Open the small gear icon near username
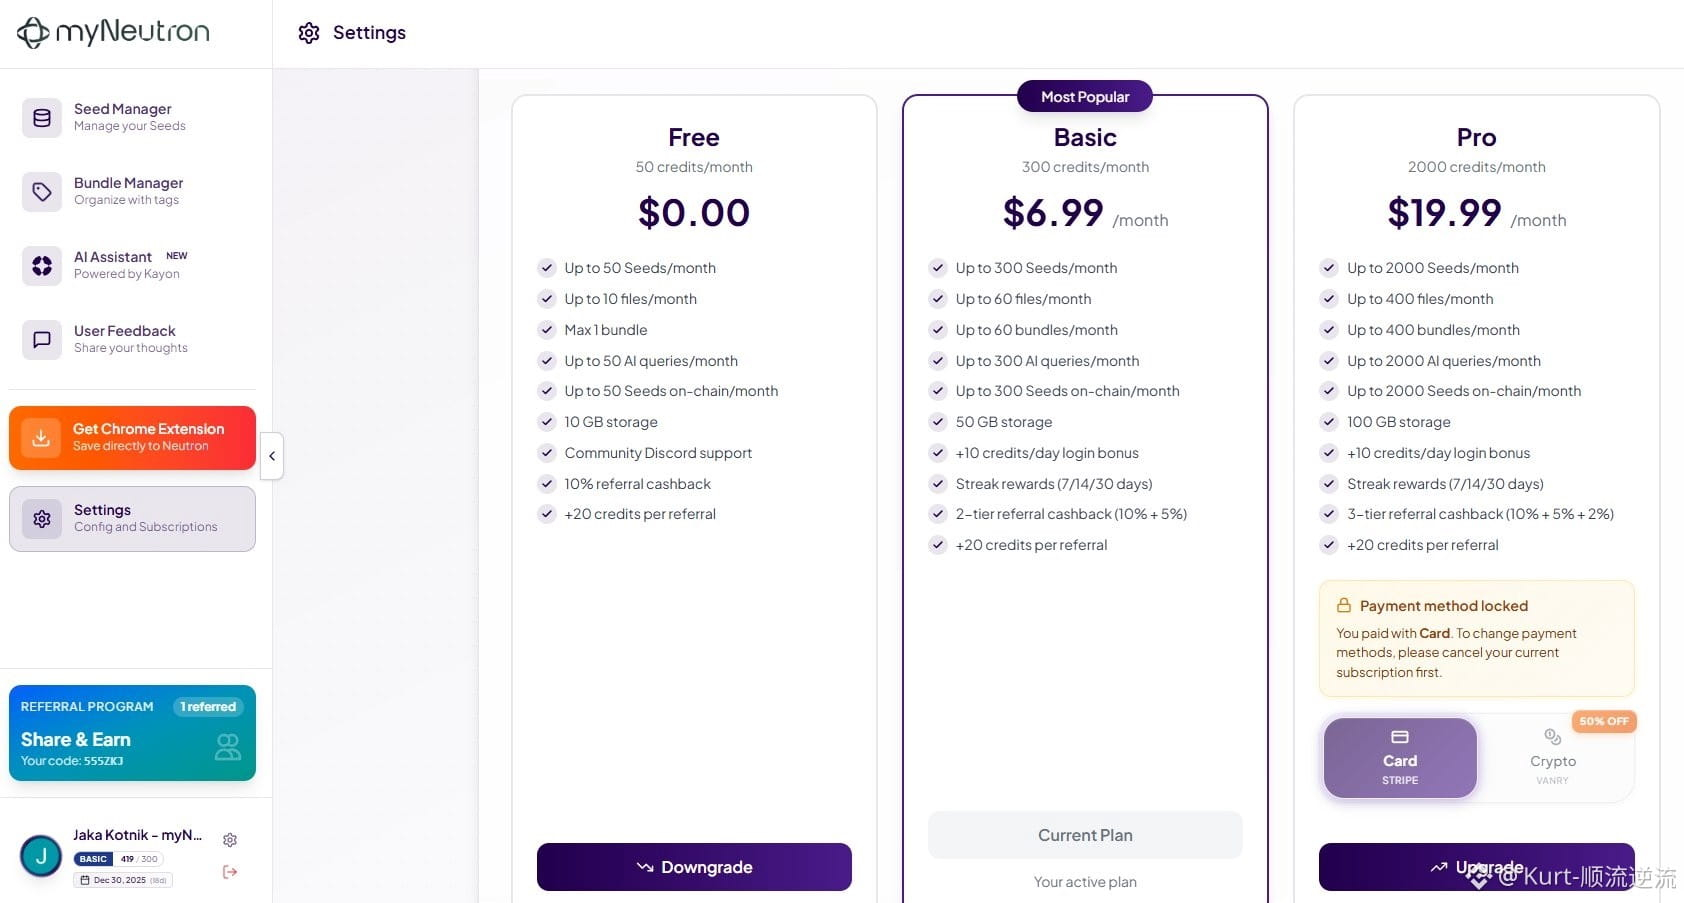The height and width of the screenshot is (903, 1684). pos(230,840)
